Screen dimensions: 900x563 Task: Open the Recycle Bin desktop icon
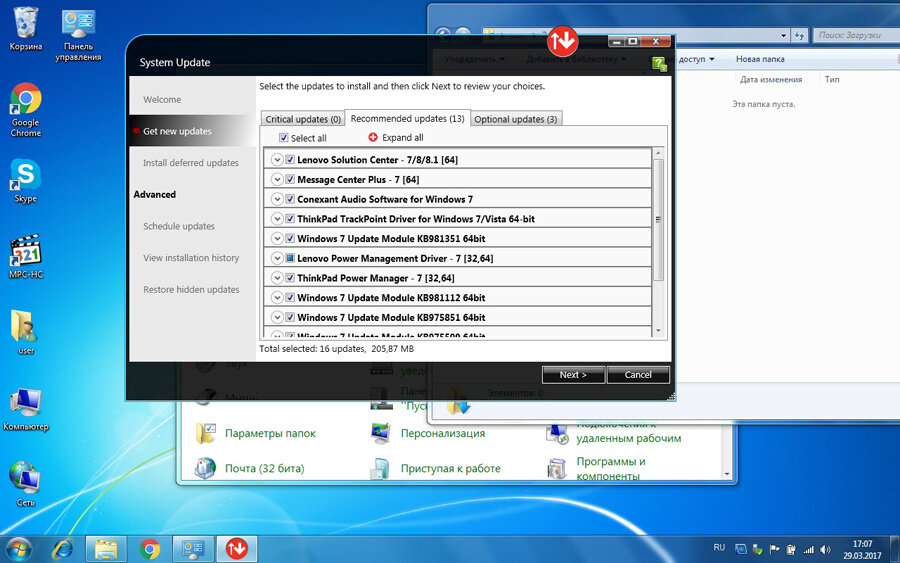(25, 29)
